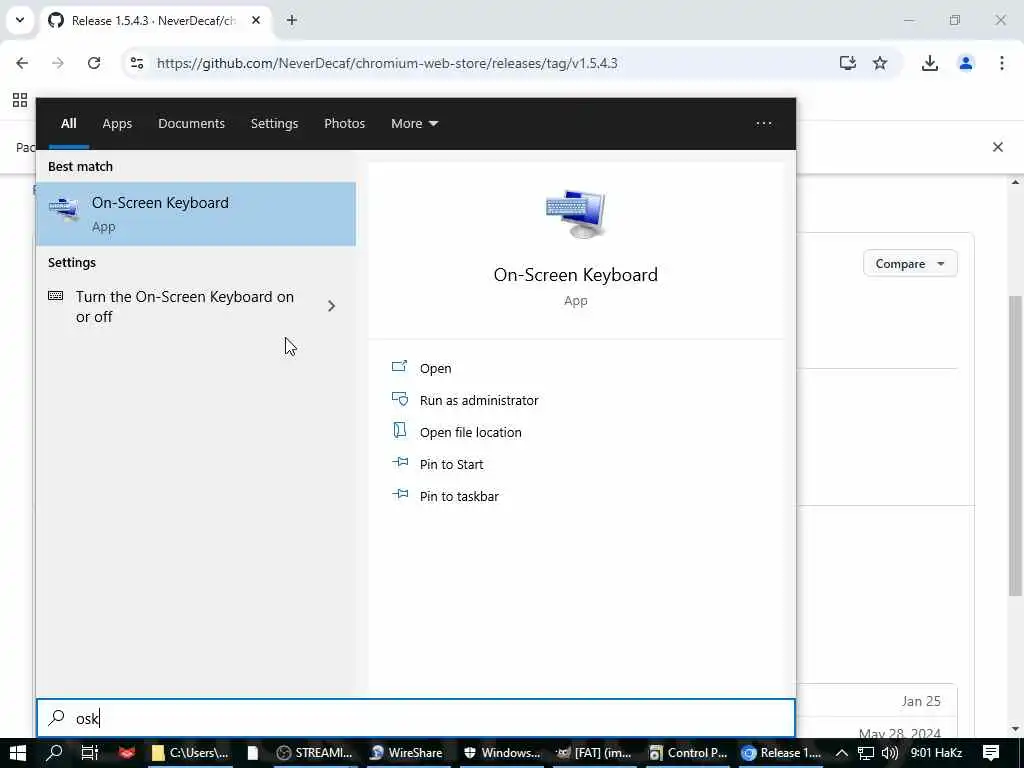The image size is (1024, 768).
Task: Open search panel ellipsis options
Action: click(x=763, y=123)
